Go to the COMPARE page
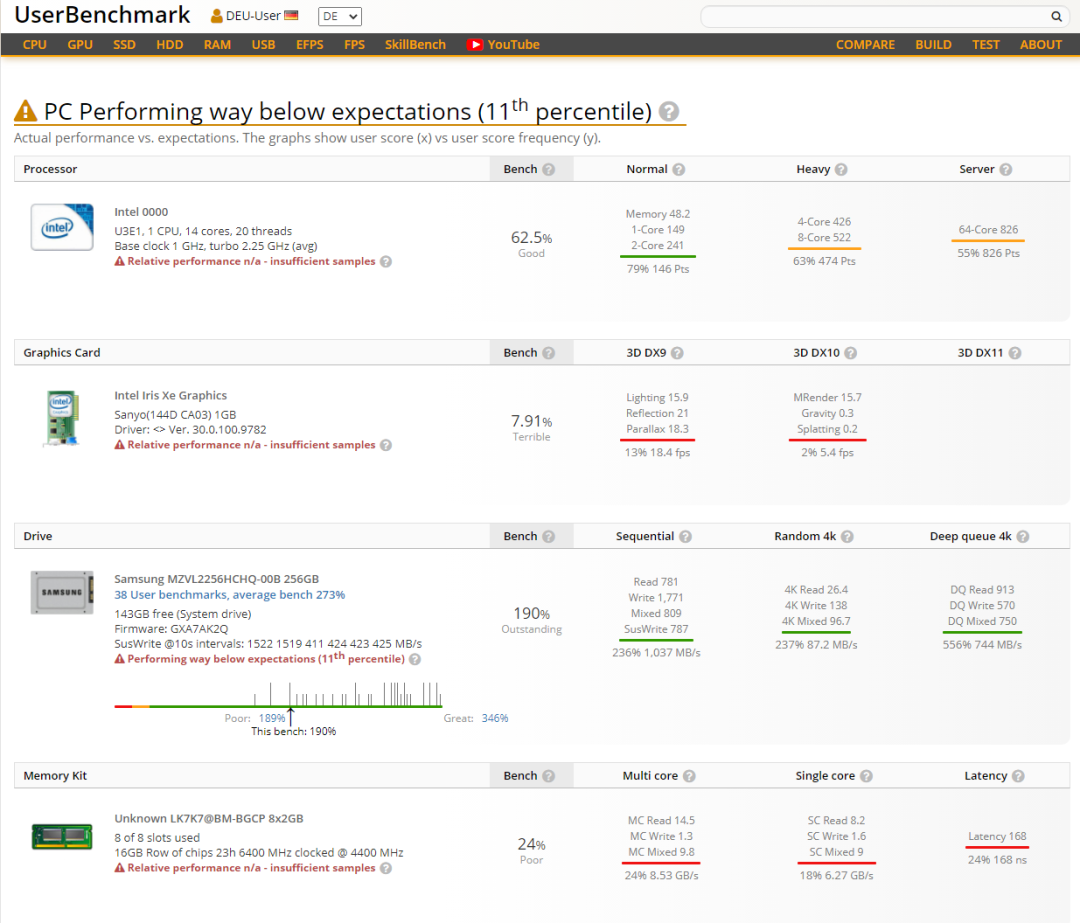Screen dimensions: 1080x923 click(x=865, y=45)
